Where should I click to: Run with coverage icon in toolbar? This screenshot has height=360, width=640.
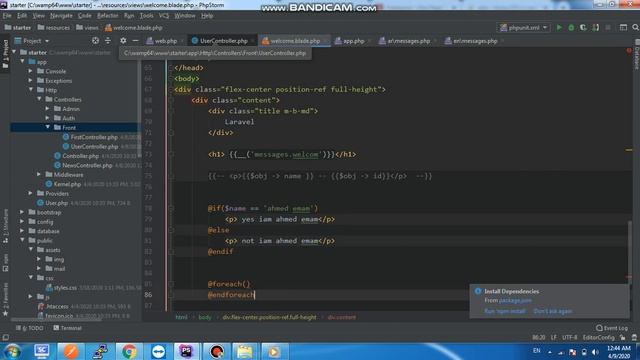click(x=583, y=28)
